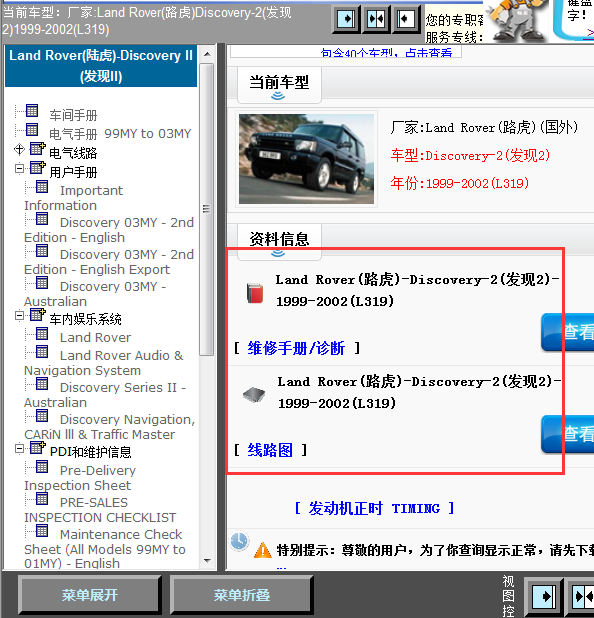The height and width of the screenshot is (618, 594).
Task: Click the red 车型:Discovery-2(发现2) text
Action: (470, 156)
